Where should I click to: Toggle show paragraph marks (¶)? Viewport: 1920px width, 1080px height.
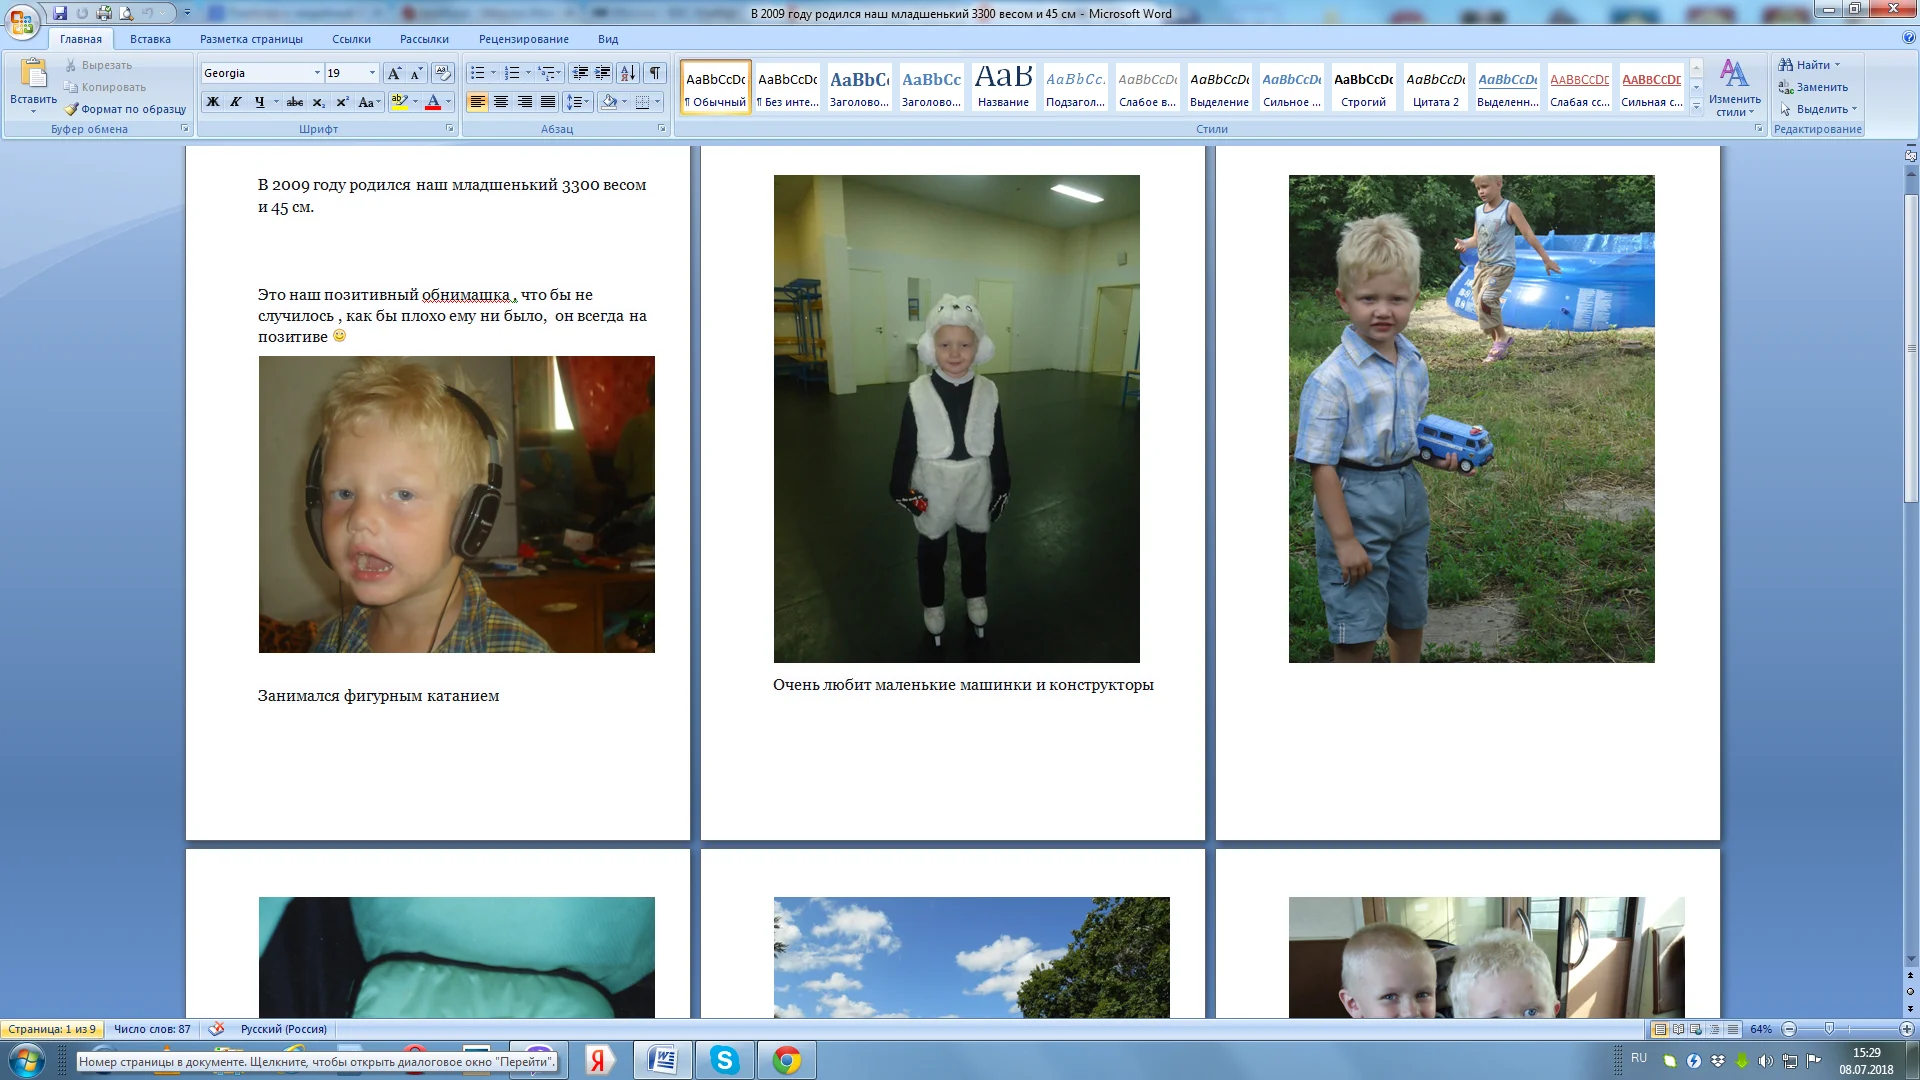click(x=655, y=73)
